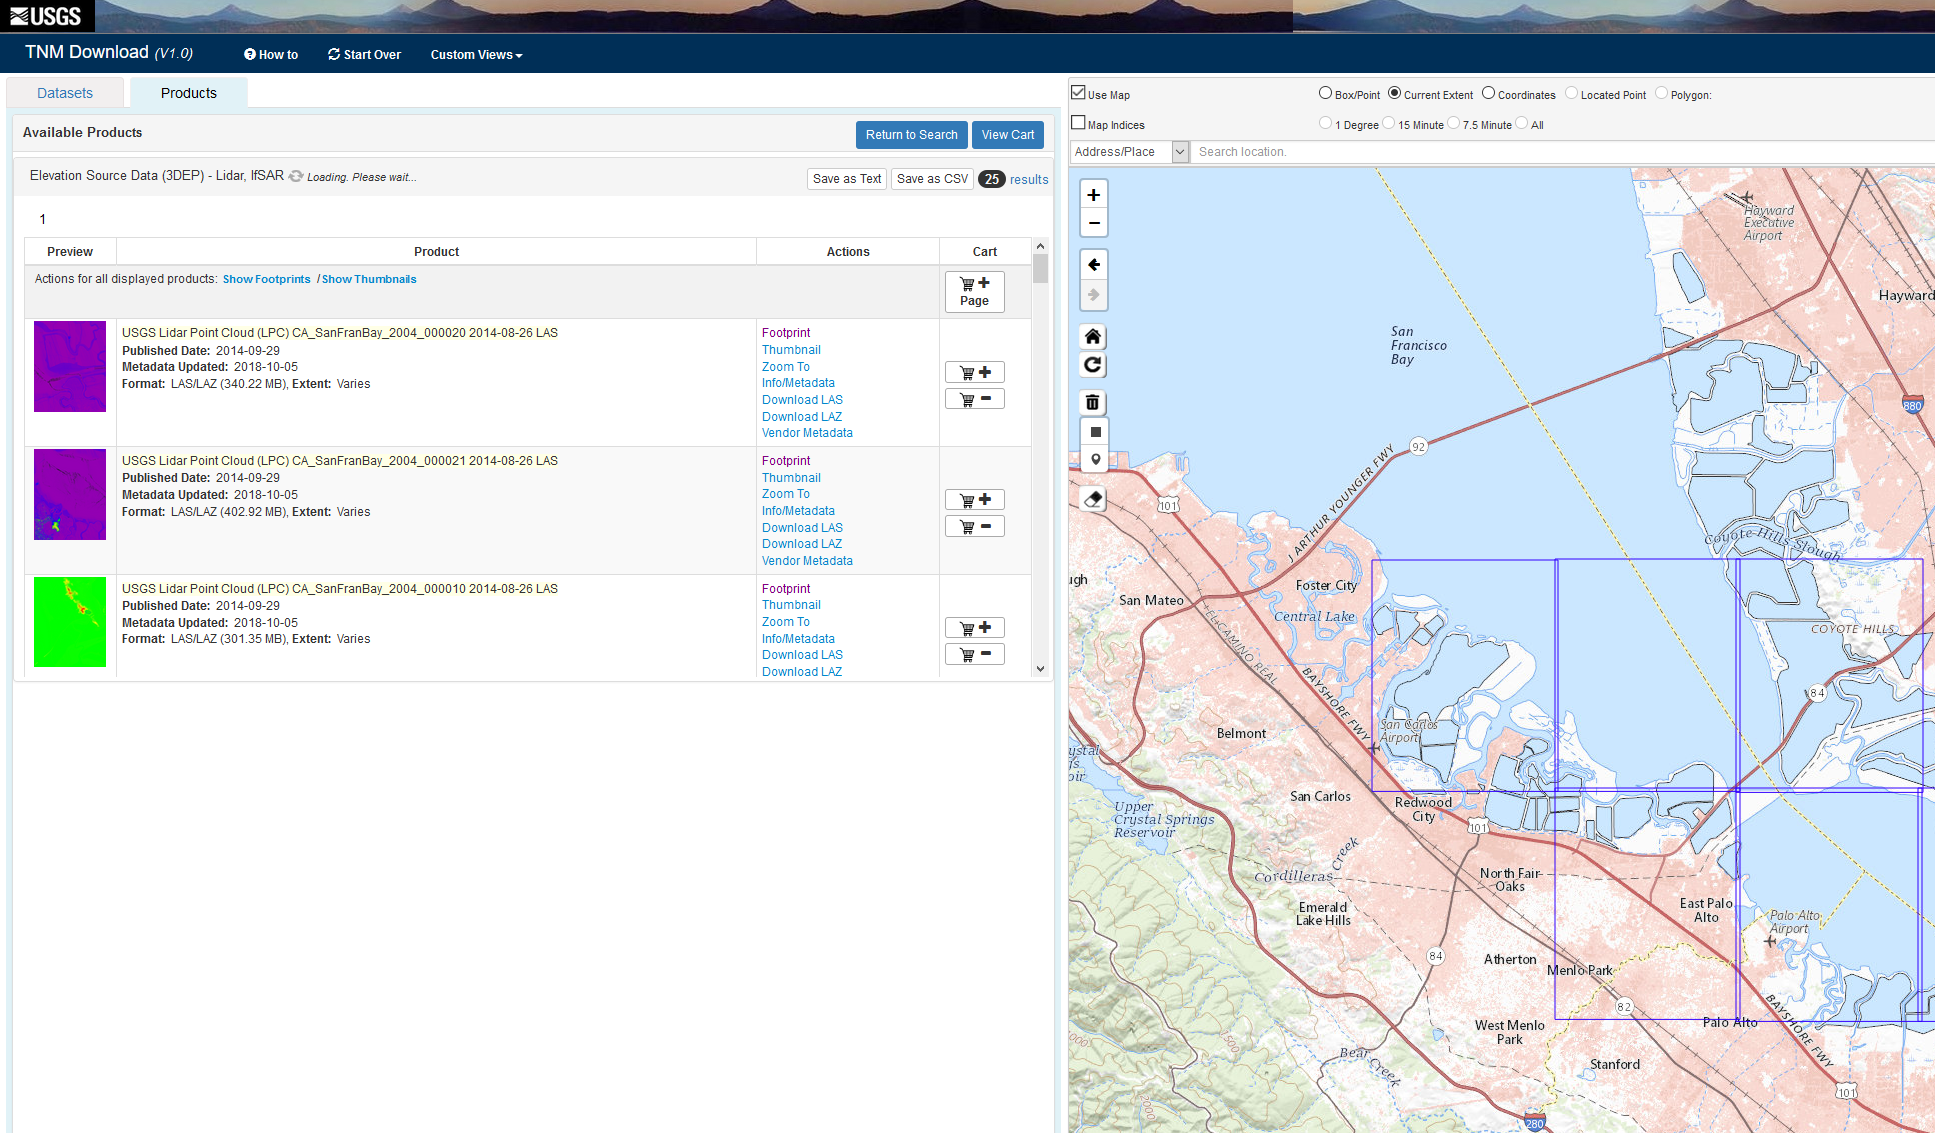Remove SanFranBay_2004_000020 product from cart

[x=975, y=399]
